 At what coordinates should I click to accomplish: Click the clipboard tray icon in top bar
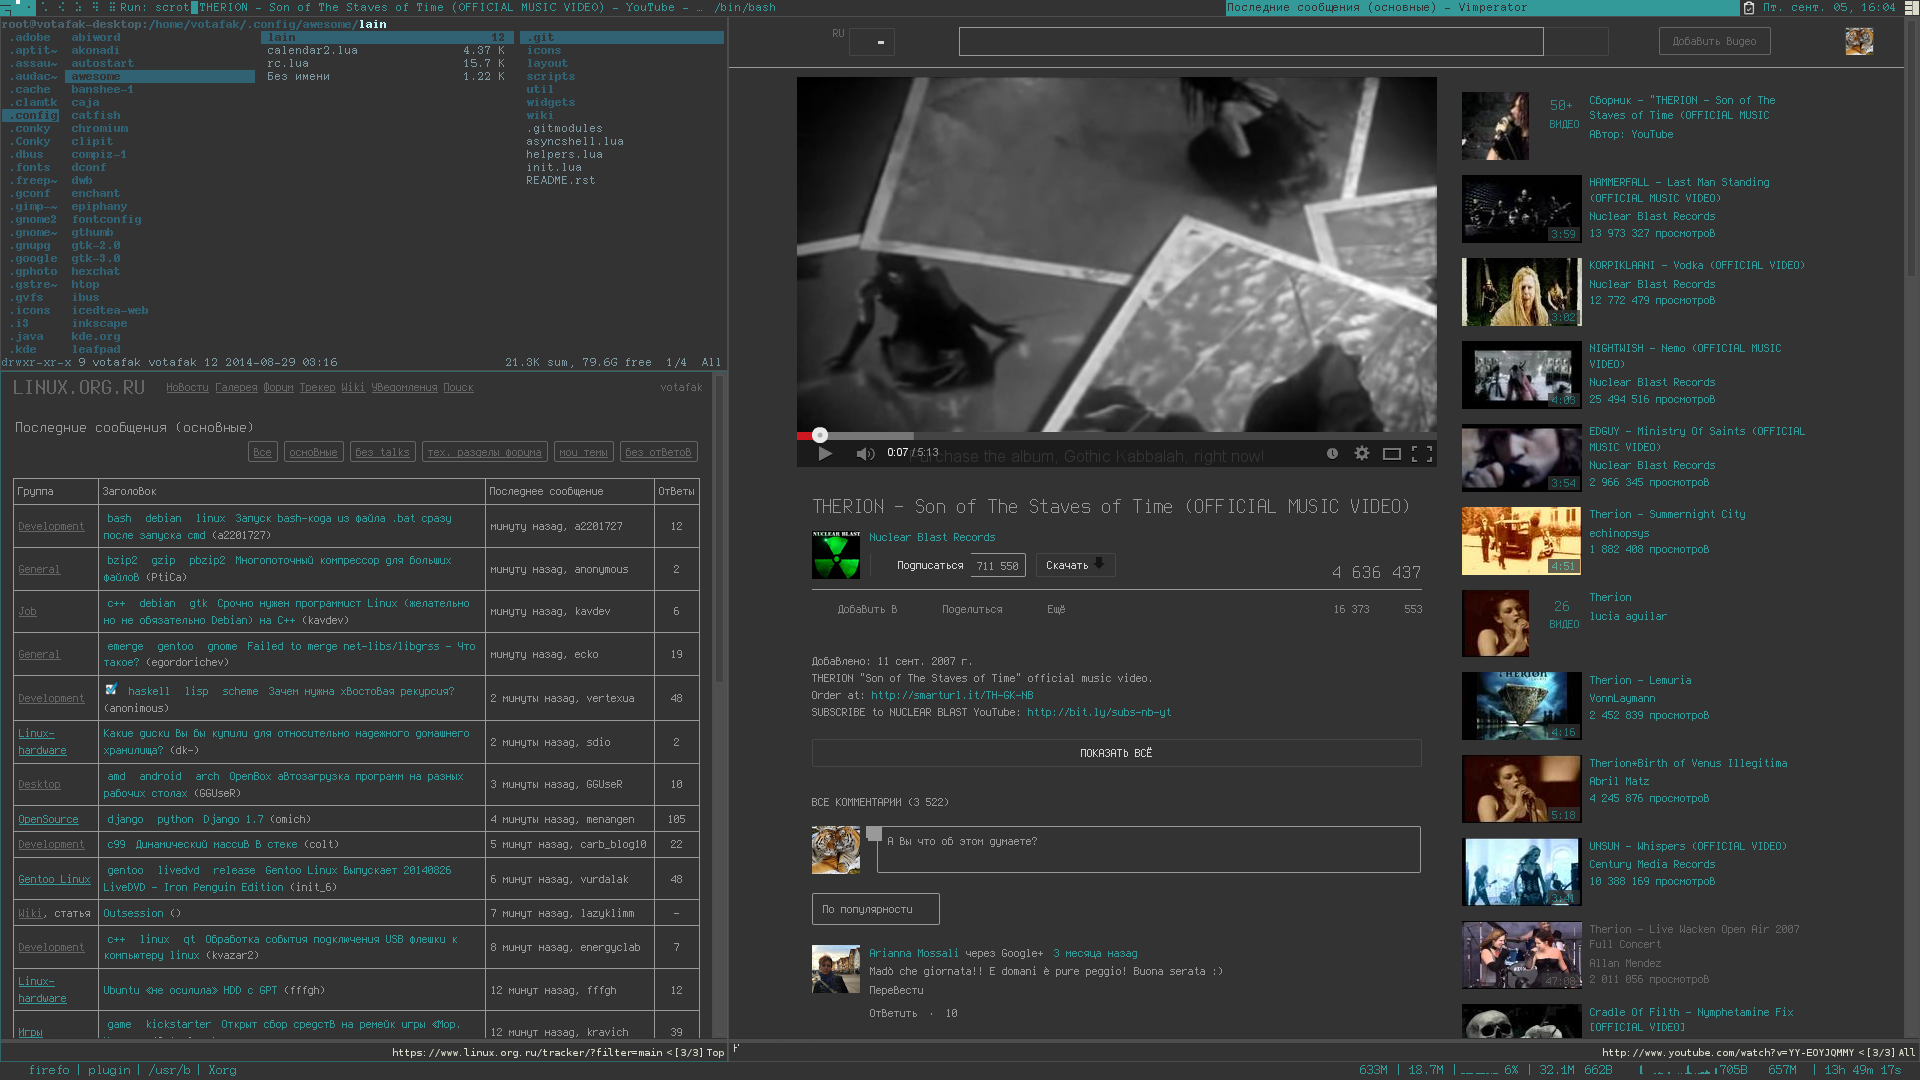pos(1748,7)
